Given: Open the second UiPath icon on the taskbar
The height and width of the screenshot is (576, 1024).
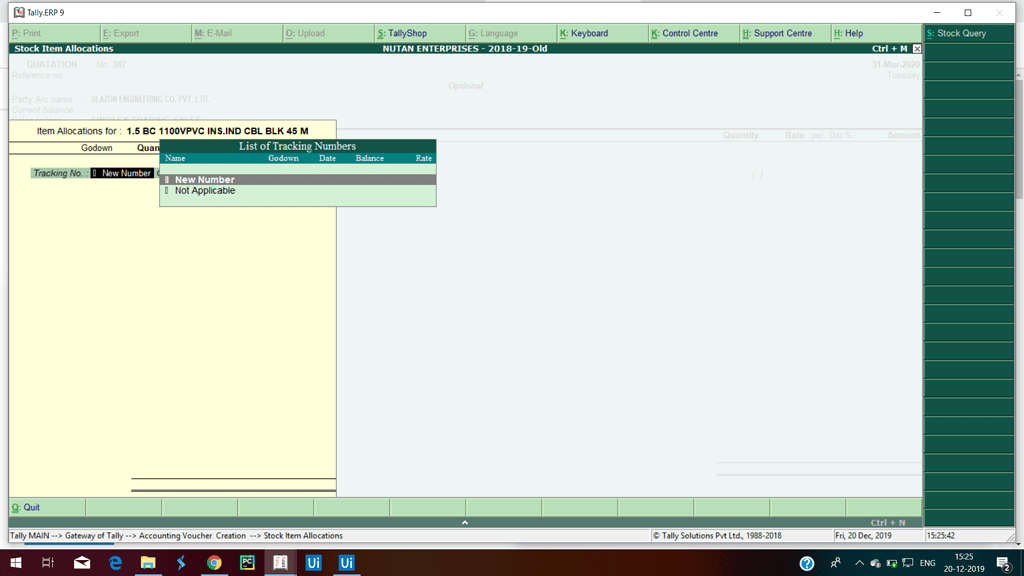Looking at the screenshot, I should click(x=347, y=562).
